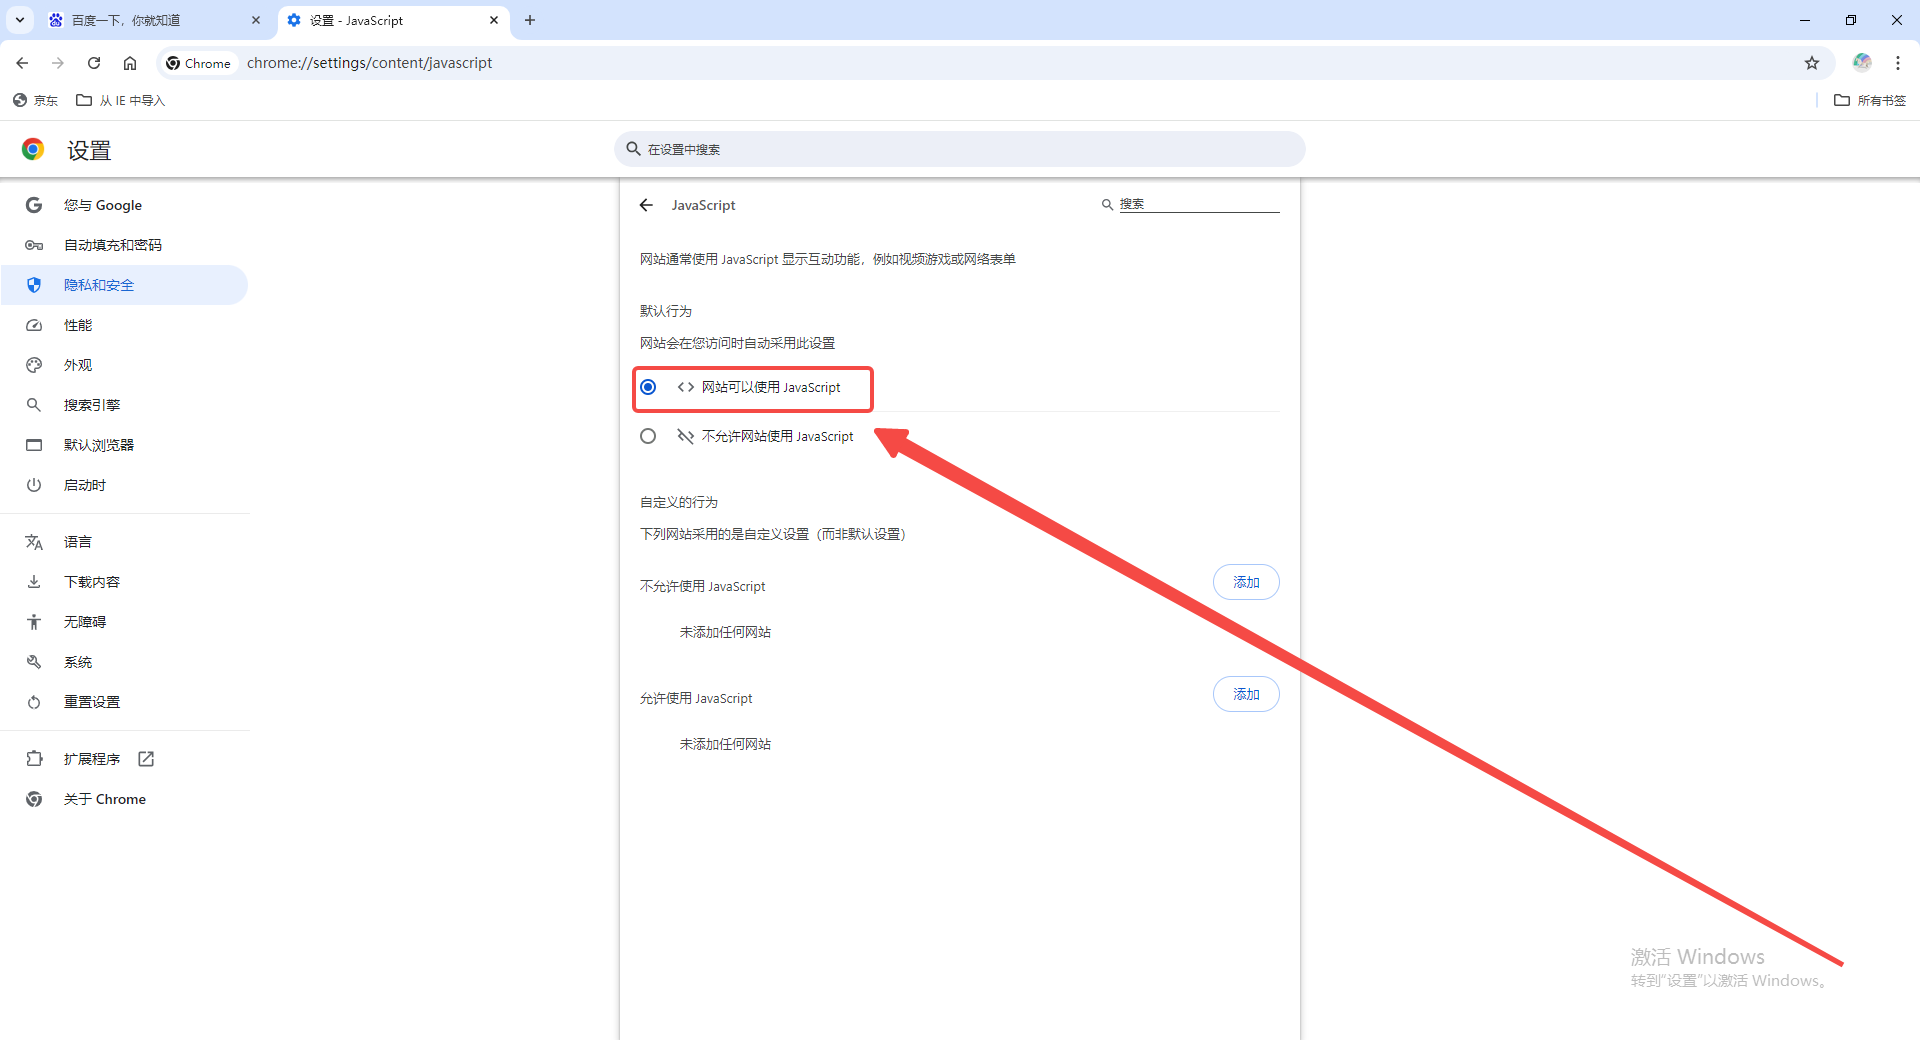Select 网站可以使用 JavaScript radio button
The image size is (1920, 1040).
click(x=648, y=387)
